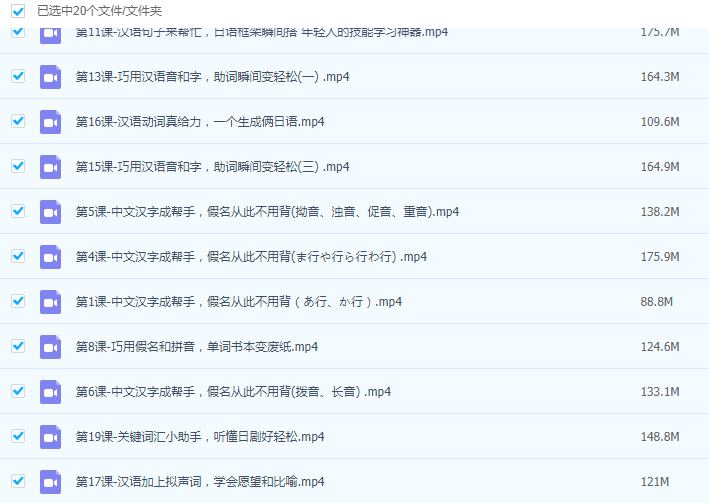Click the 第17课-汉语加上拟声词 file name

pos(200,482)
